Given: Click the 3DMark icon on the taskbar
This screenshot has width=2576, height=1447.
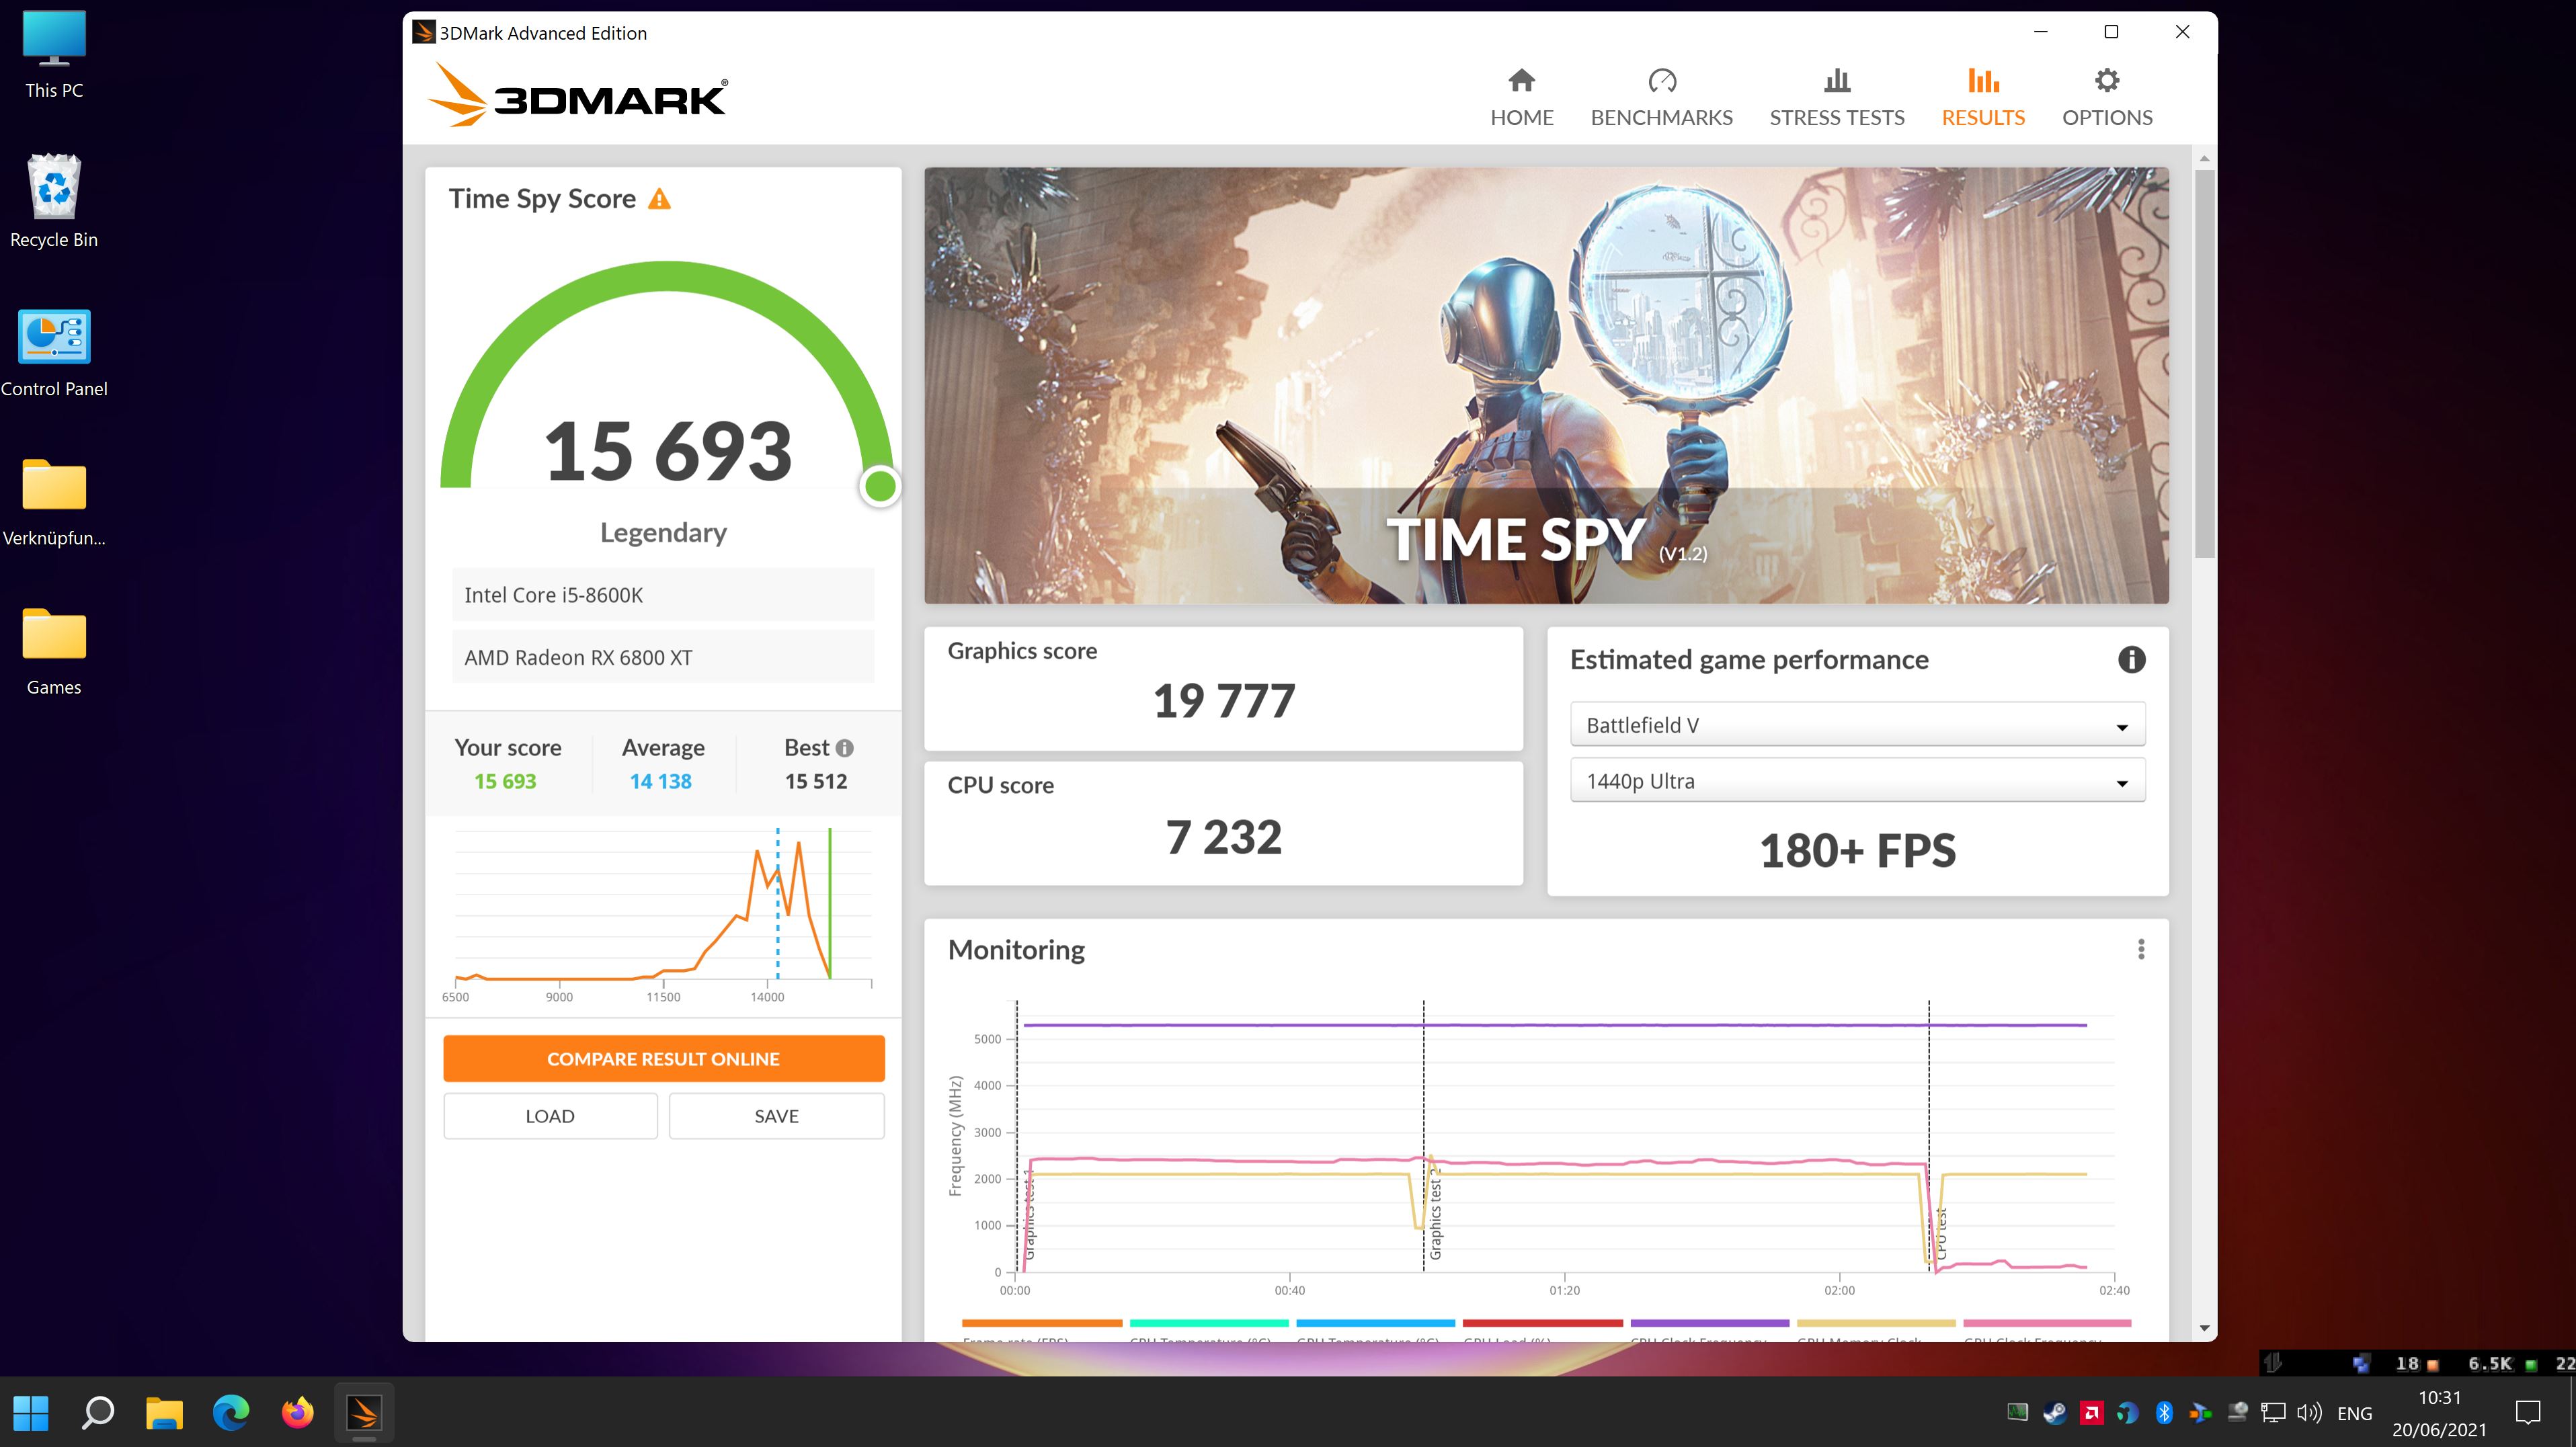Looking at the screenshot, I should [364, 1412].
